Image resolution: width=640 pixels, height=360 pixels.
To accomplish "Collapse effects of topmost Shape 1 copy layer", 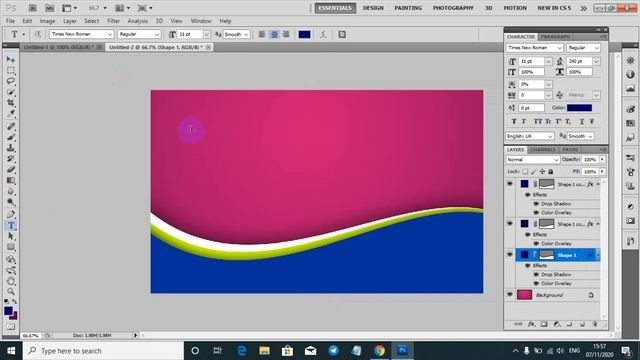I will point(598,184).
